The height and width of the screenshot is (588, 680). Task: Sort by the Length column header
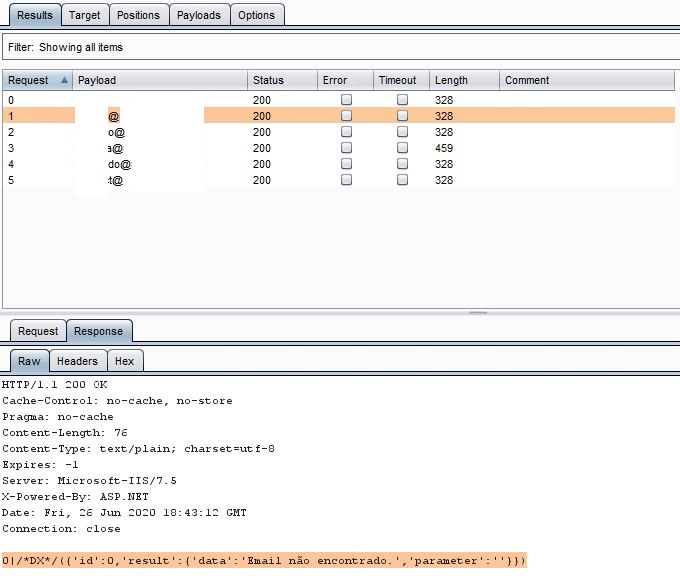click(x=464, y=80)
